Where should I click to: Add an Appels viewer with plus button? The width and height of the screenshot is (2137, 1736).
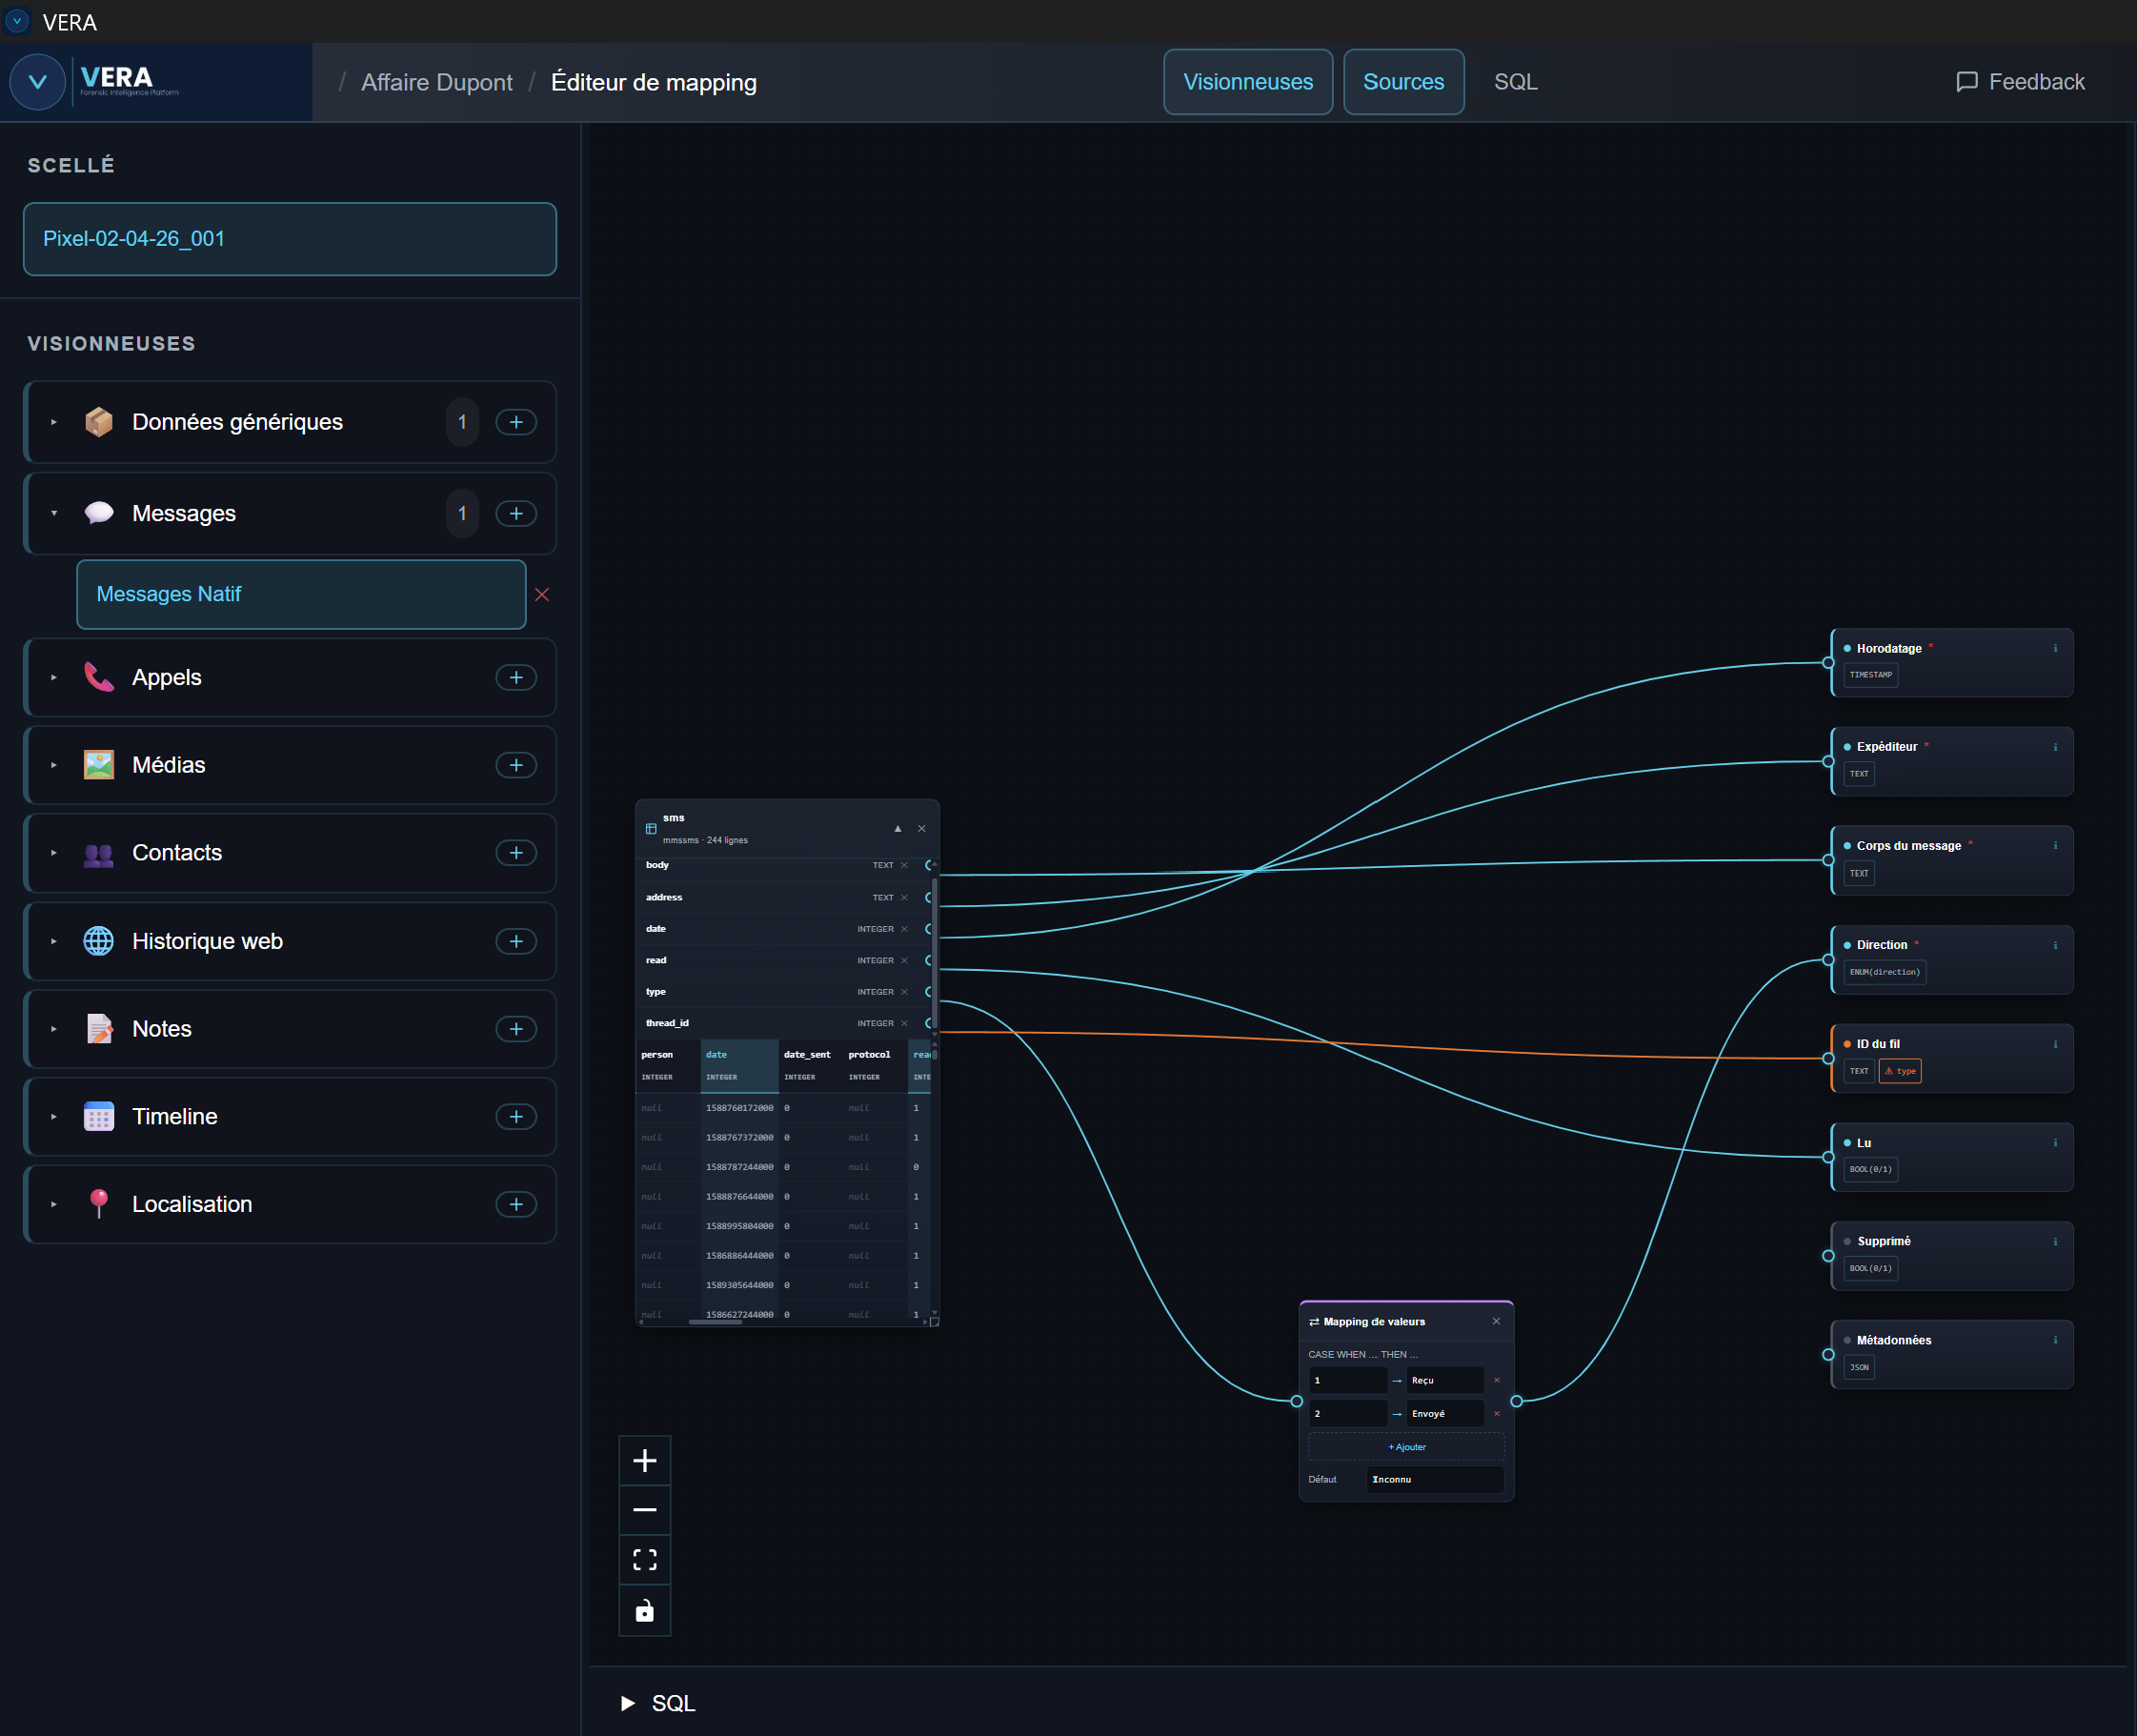pos(516,677)
